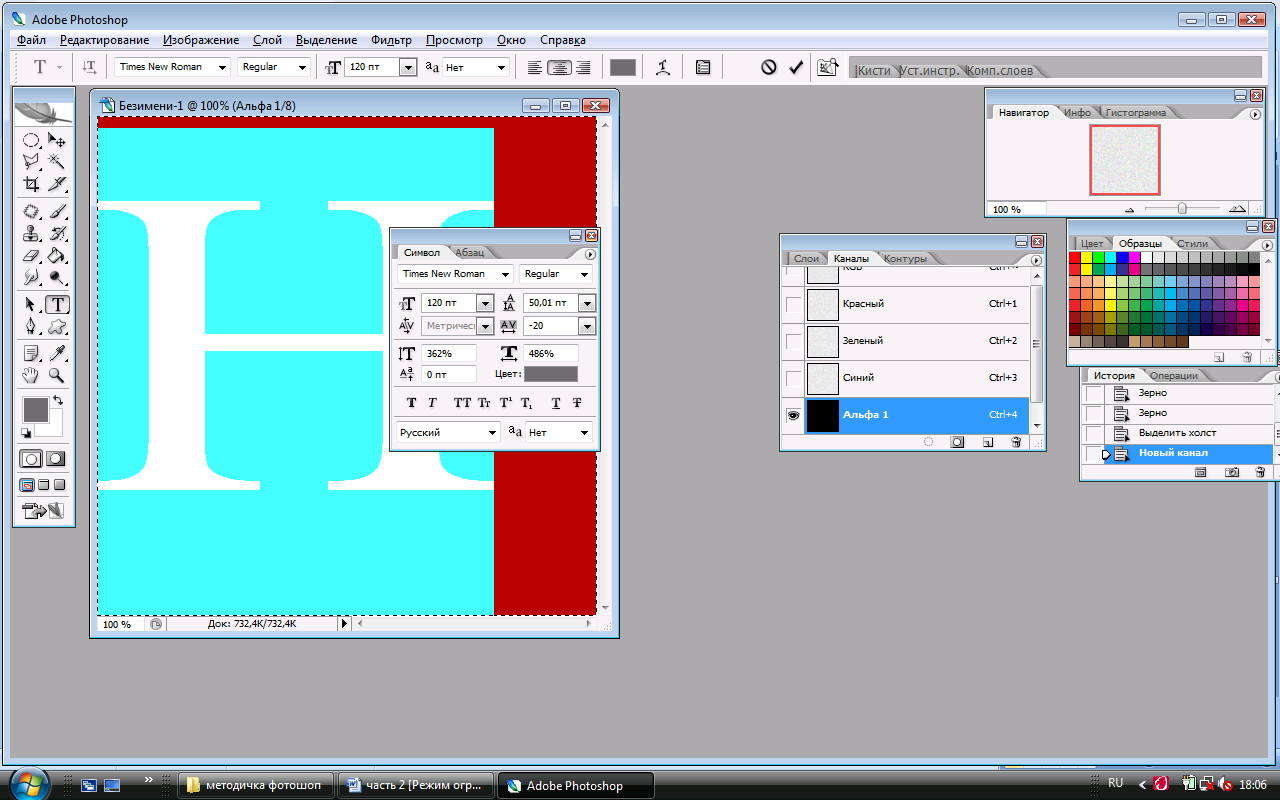The image size is (1280, 800).
Task: Open text color swatch in options bar
Action: [623, 67]
